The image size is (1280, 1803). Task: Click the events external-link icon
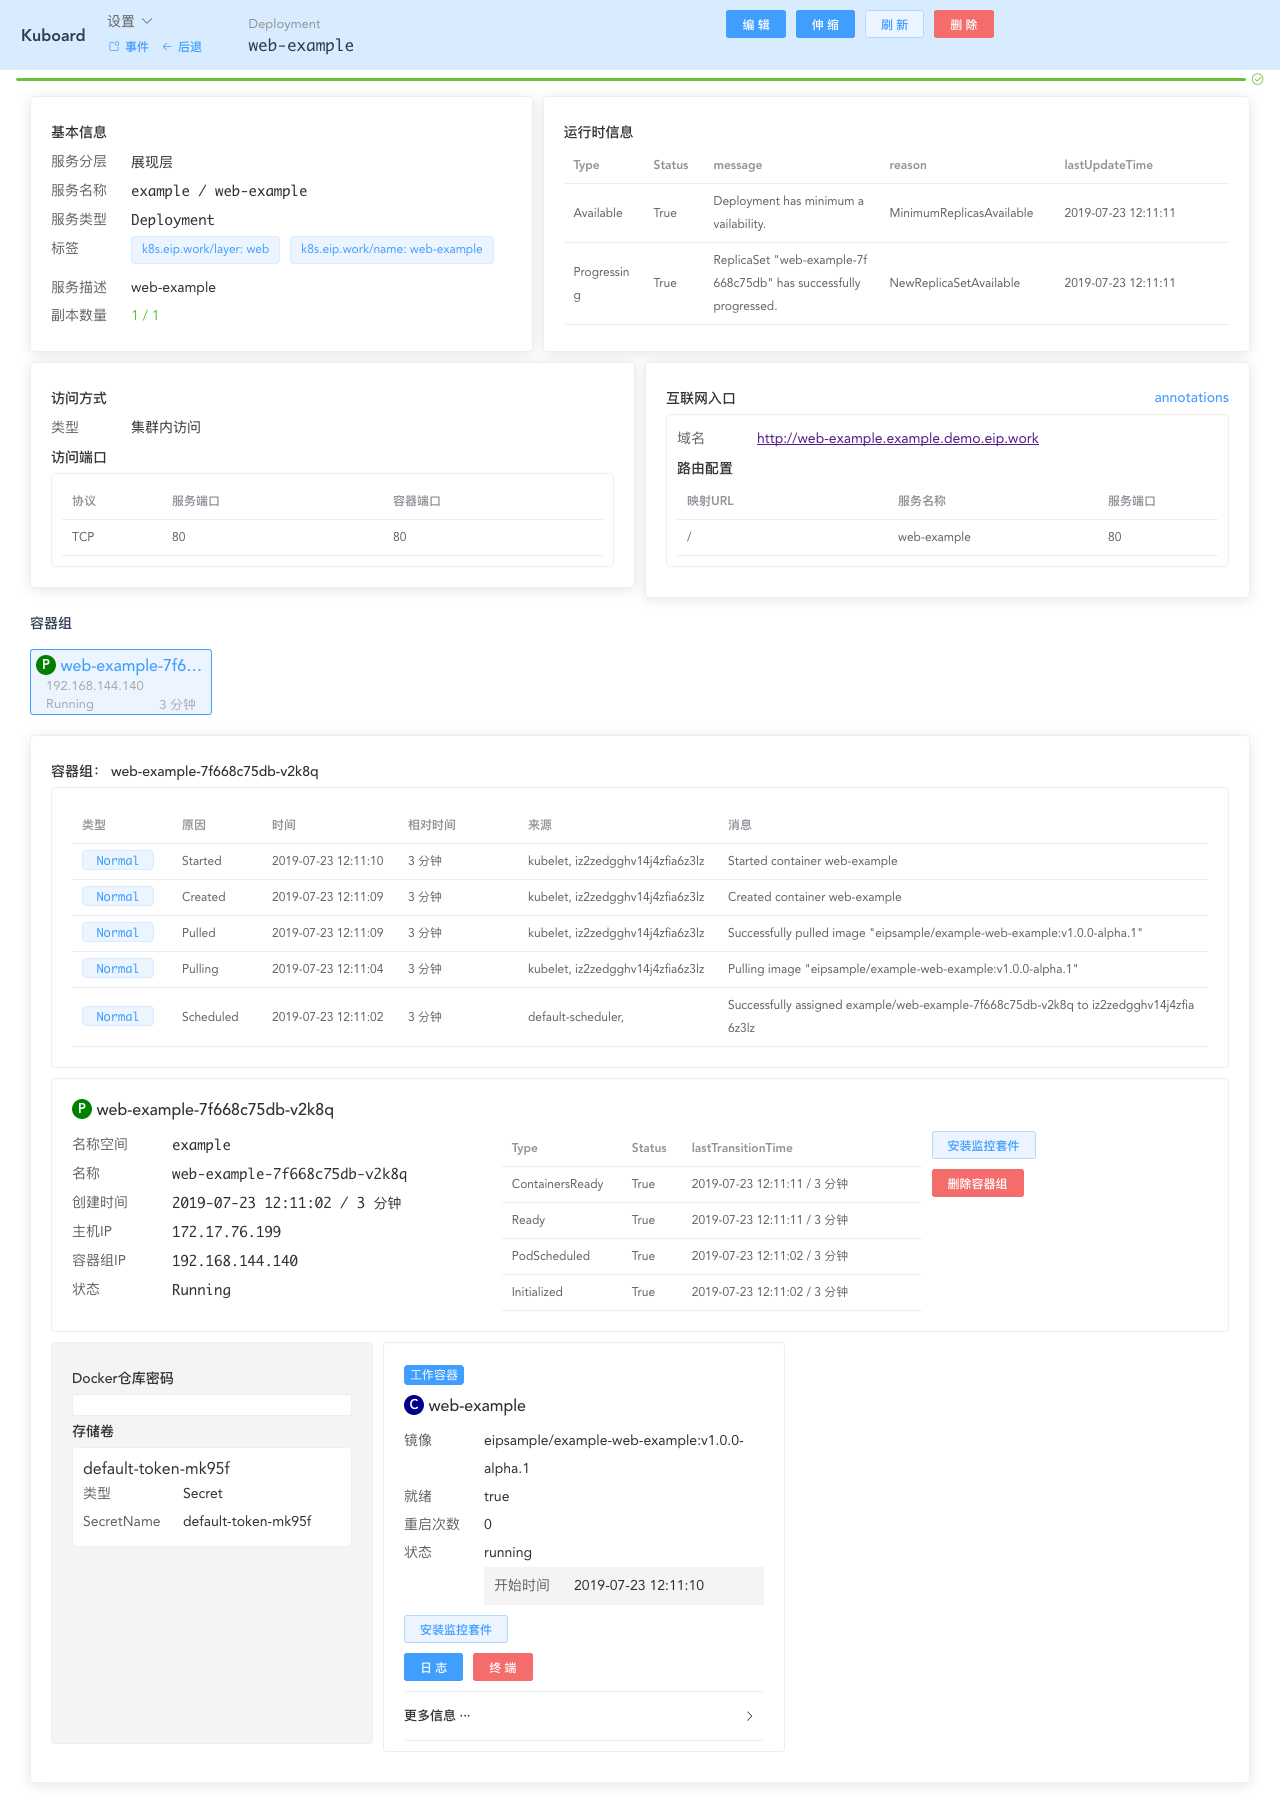point(114,47)
